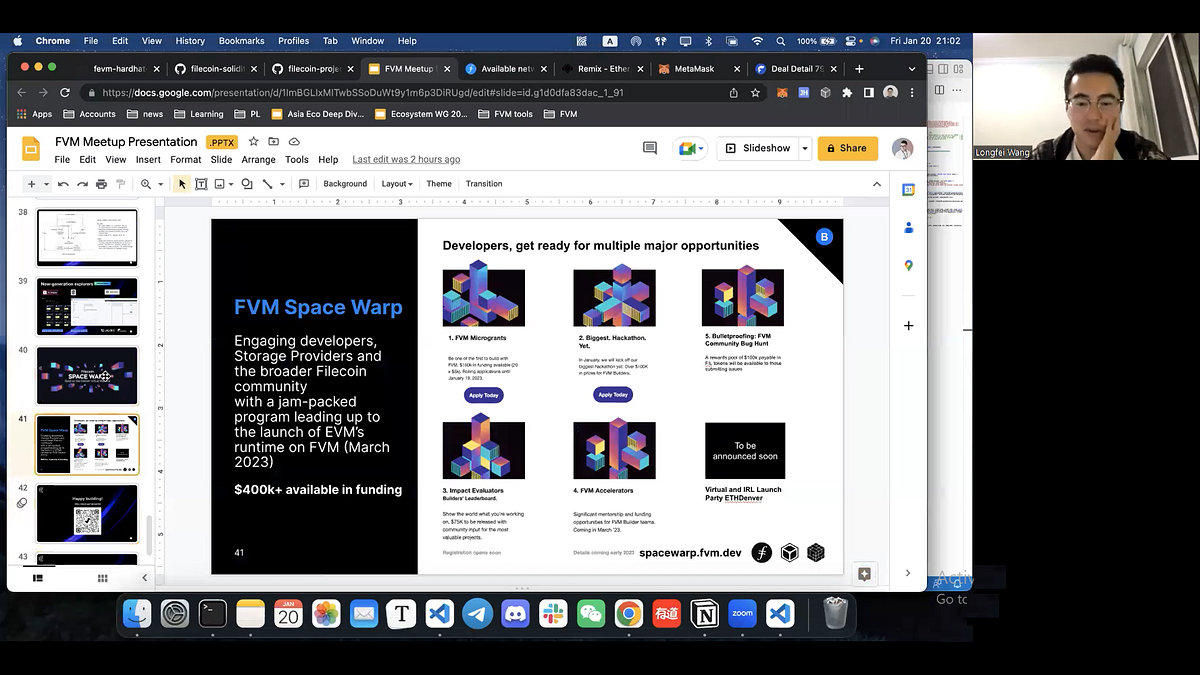This screenshot has height=675, width=1200.
Task: Open the Insert image tool
Action: point(222,184)
